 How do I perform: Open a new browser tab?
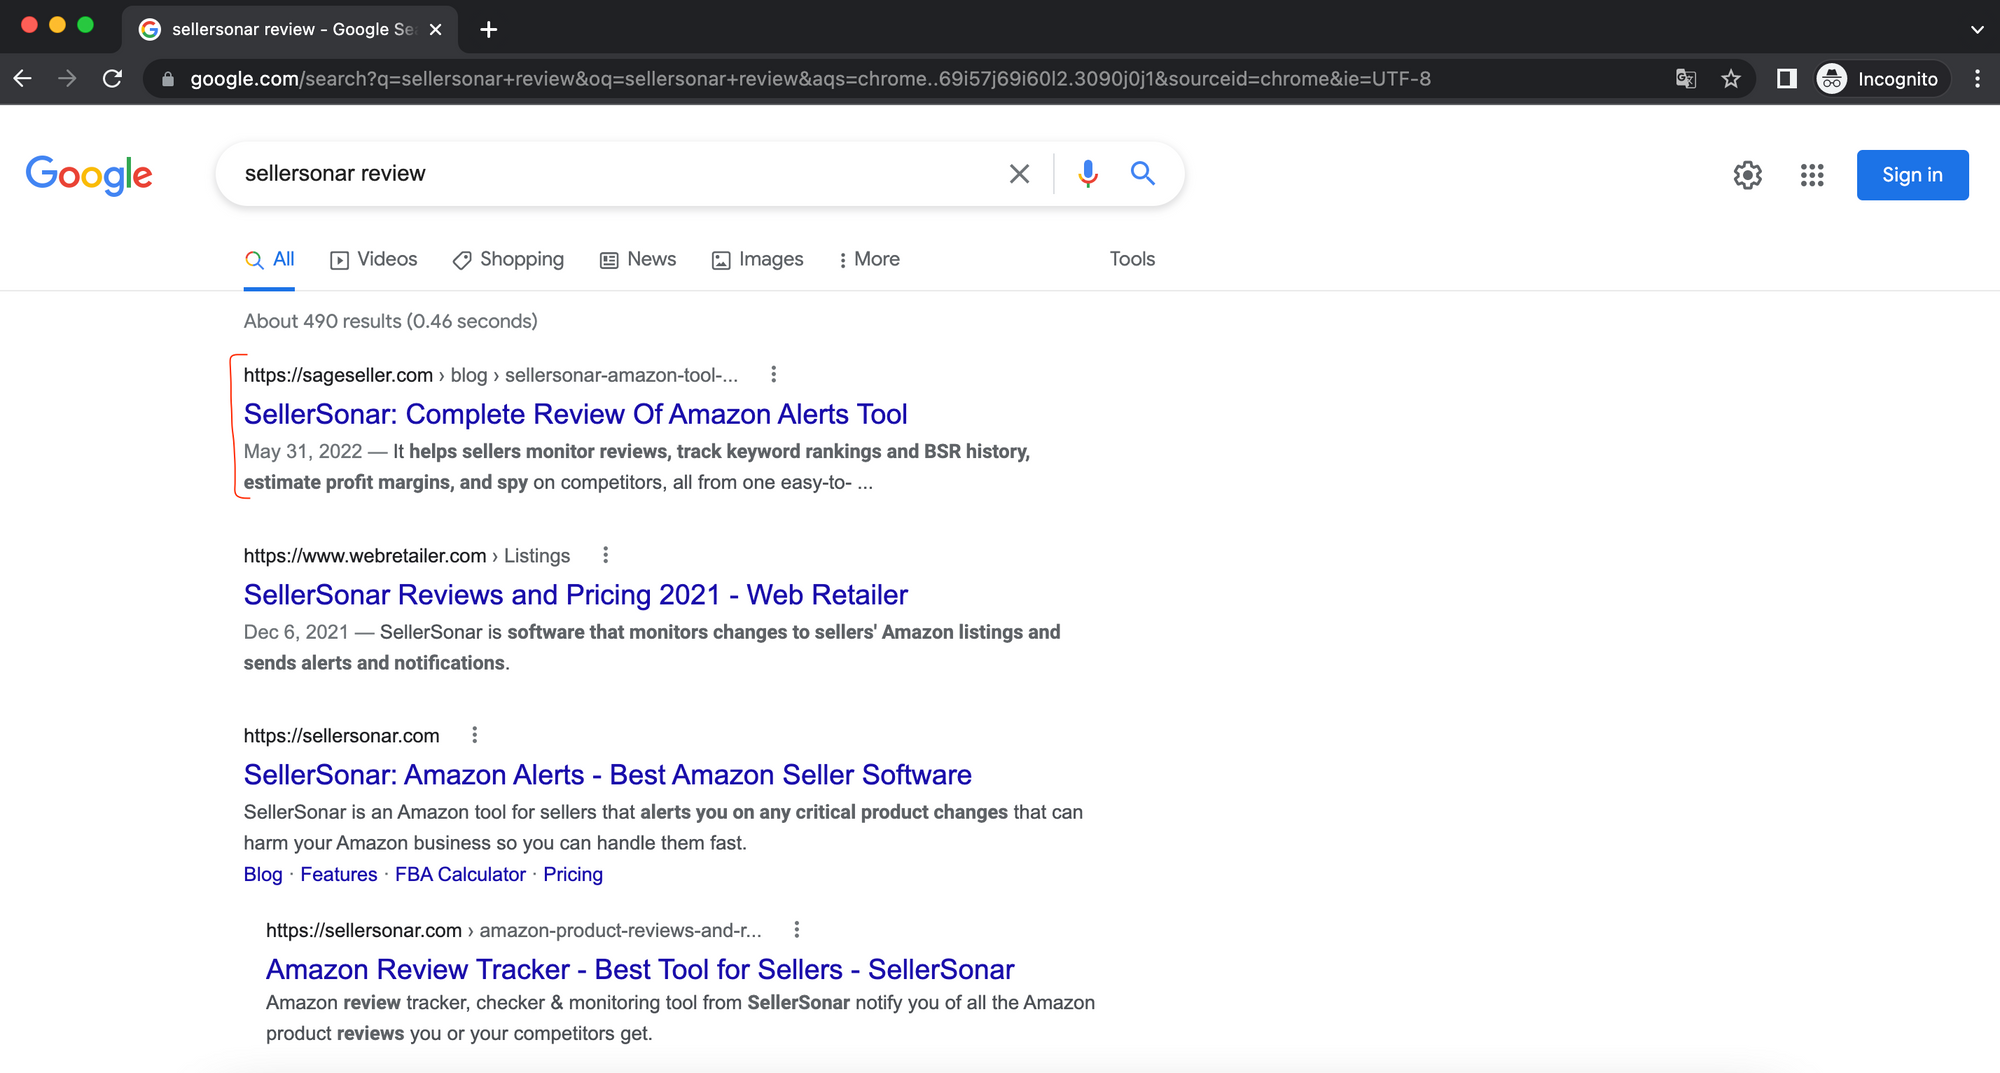pos(488,29)
